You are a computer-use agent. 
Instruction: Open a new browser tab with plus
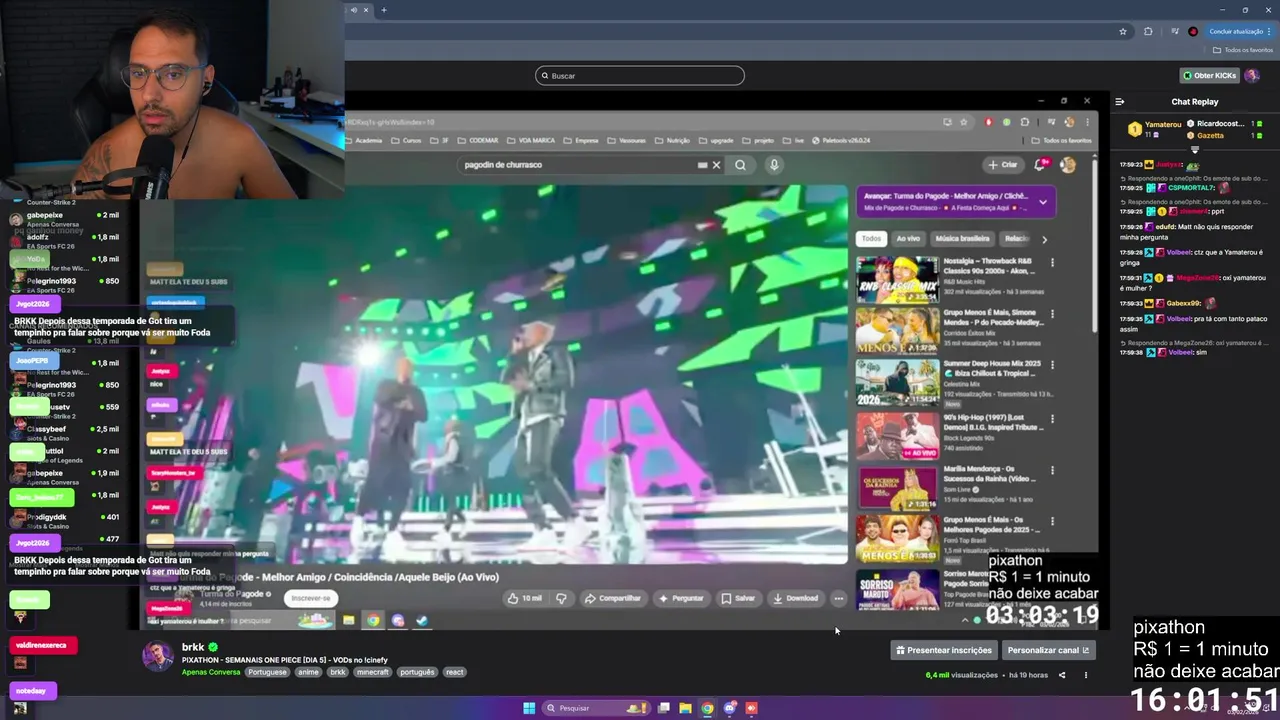[x=384, y=10]
